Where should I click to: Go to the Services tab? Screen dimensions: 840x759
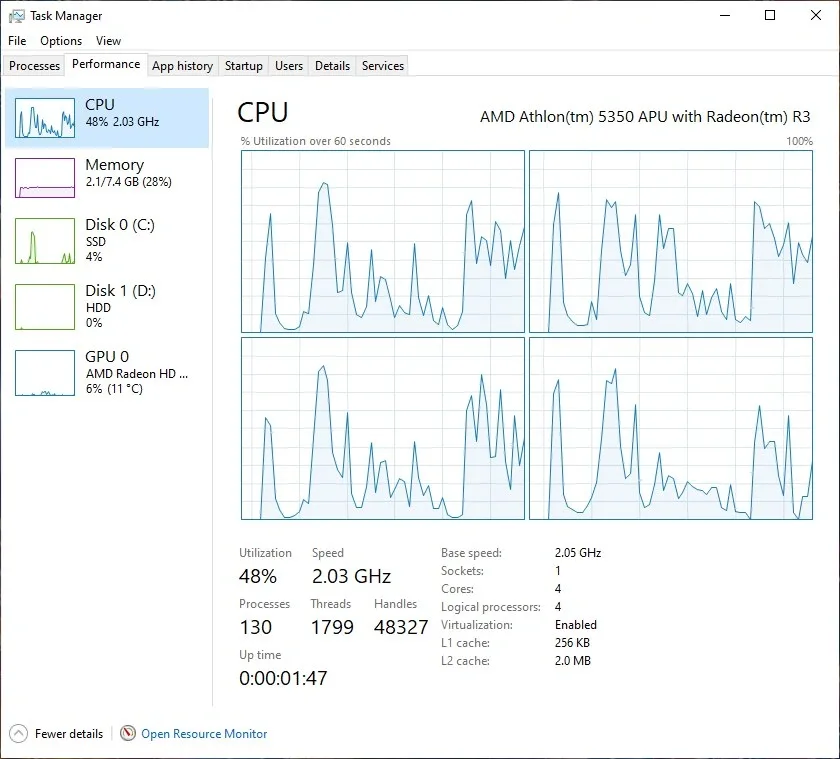[382, 66]
